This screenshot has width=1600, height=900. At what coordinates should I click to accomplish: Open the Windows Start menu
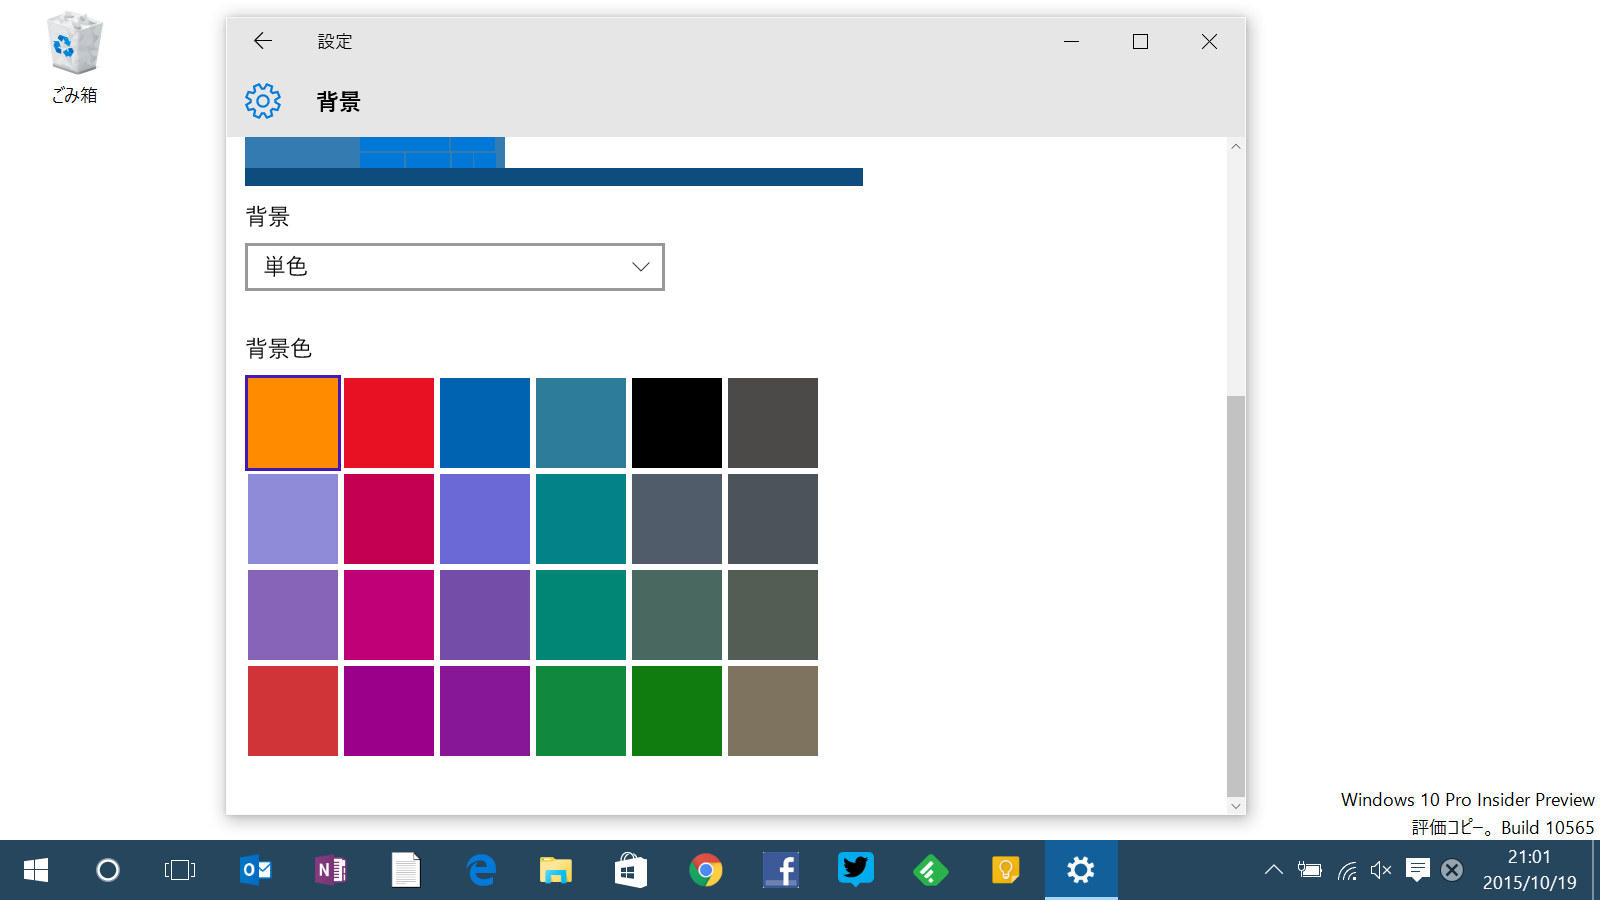point(36,870)
